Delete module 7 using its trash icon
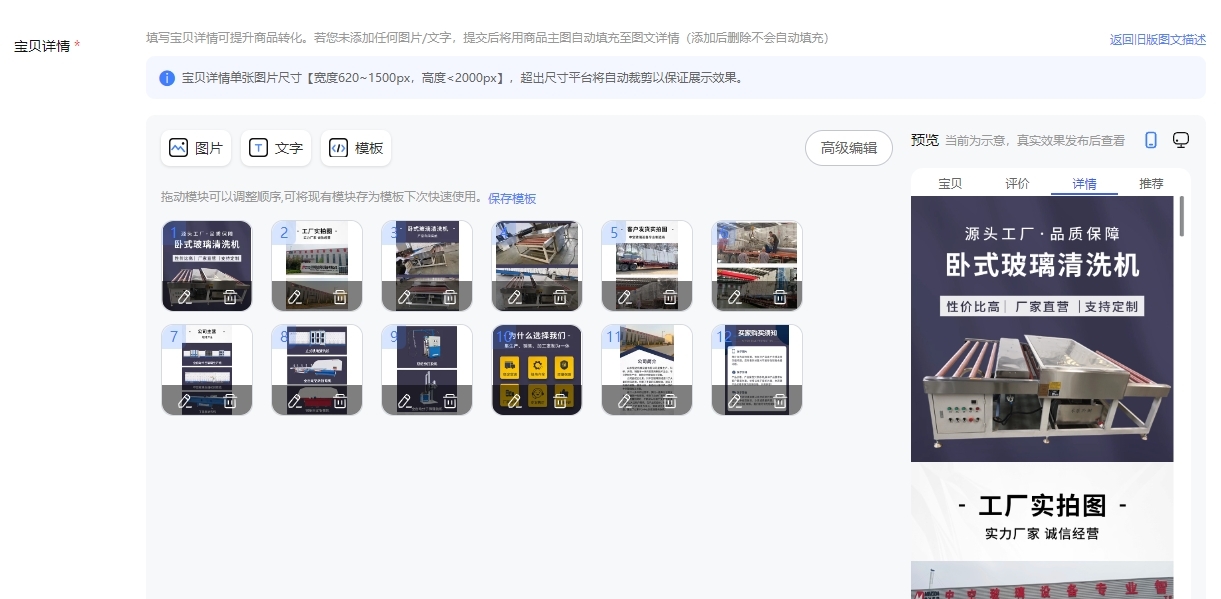Viewport: 1221px width, 599px height. click(230, 401)
